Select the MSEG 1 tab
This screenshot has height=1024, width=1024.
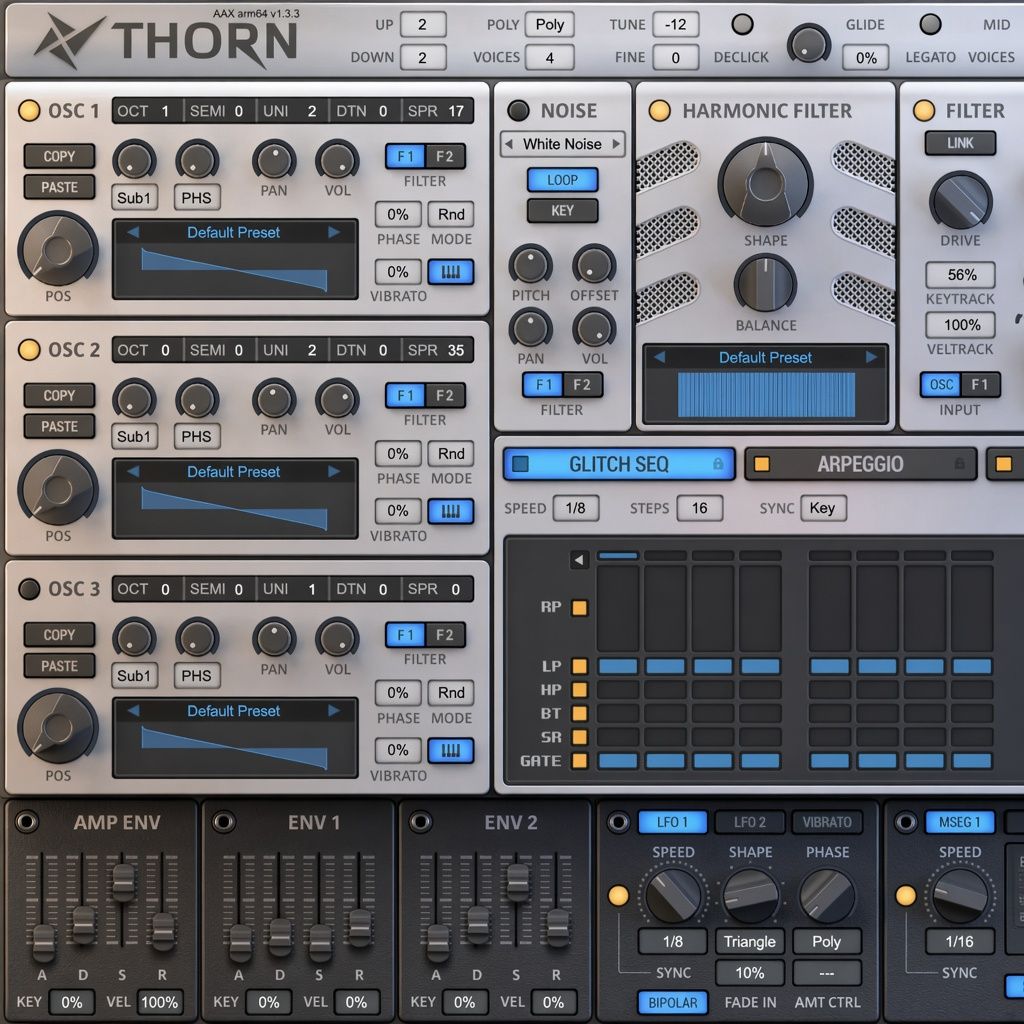[960, 822]
